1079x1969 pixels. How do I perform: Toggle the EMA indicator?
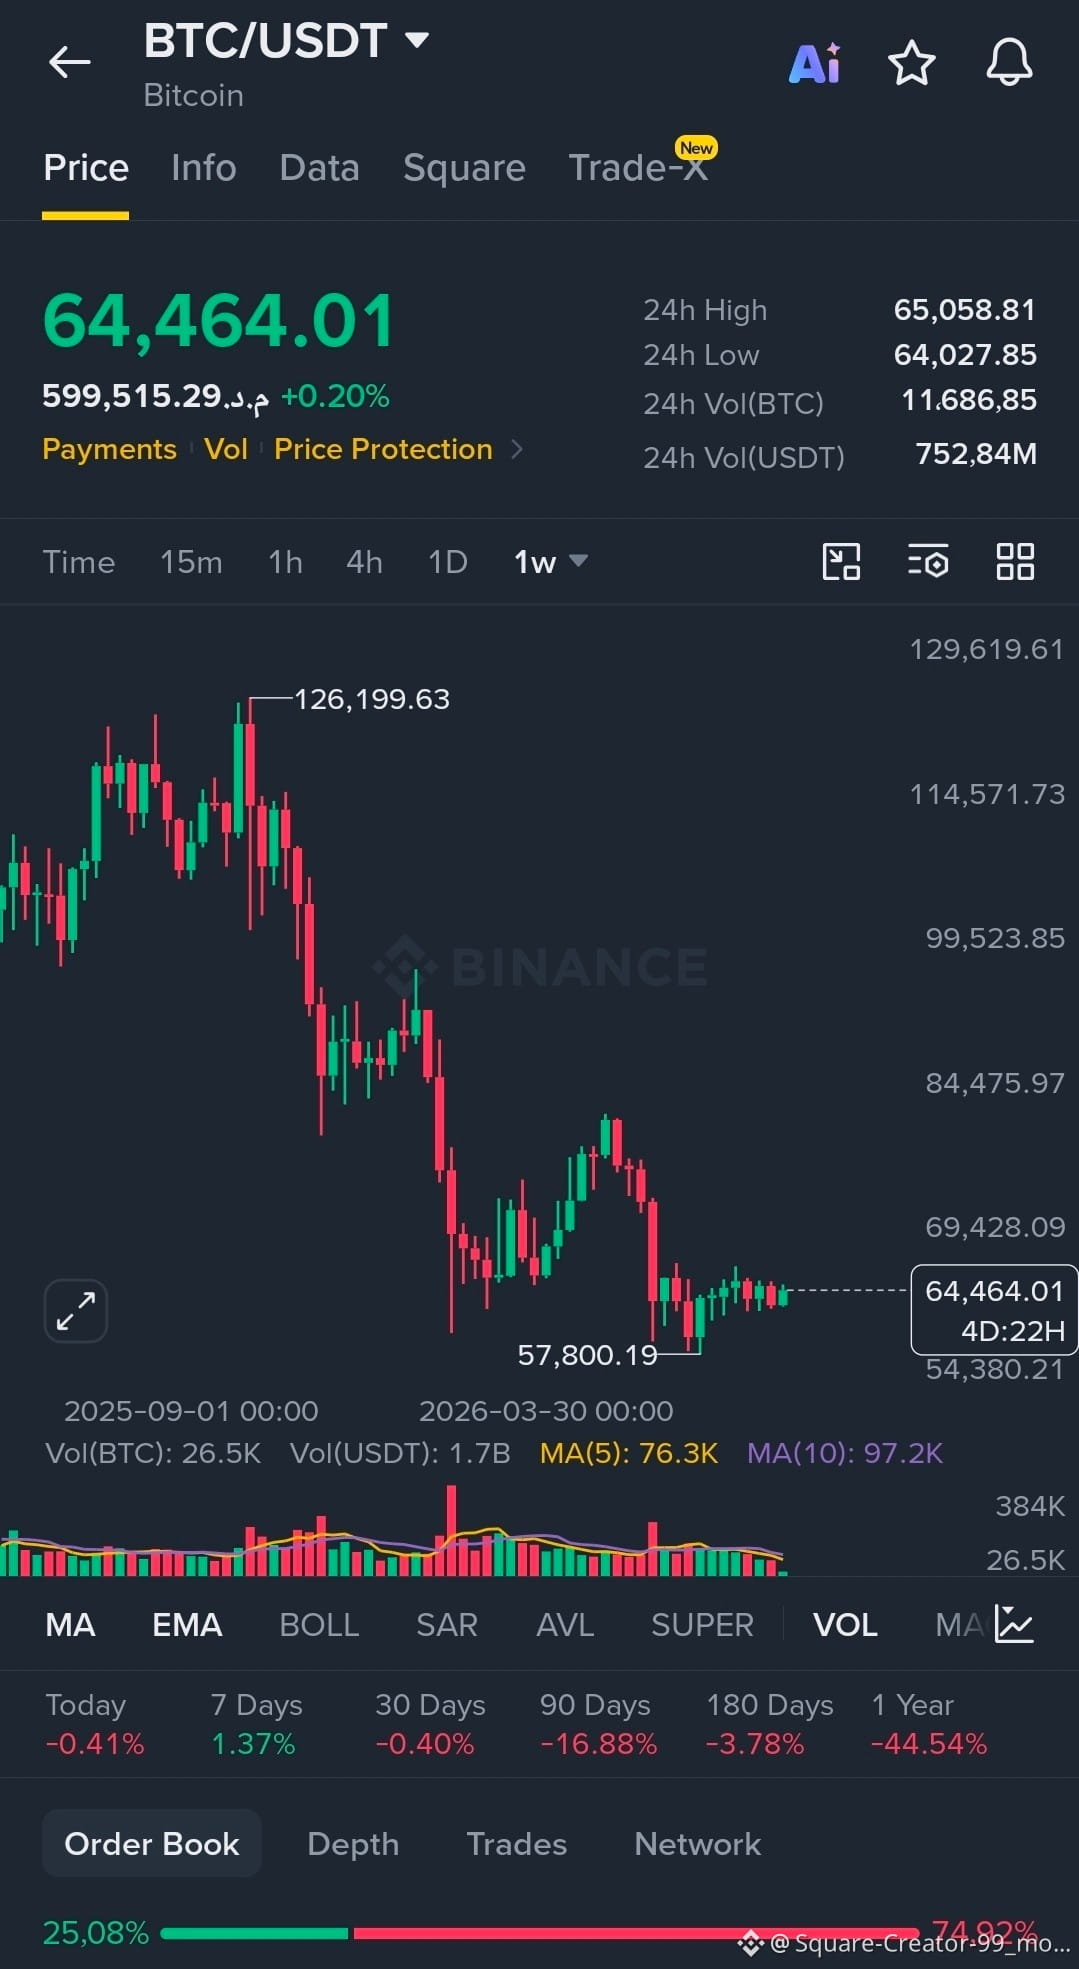(187, 1625)
